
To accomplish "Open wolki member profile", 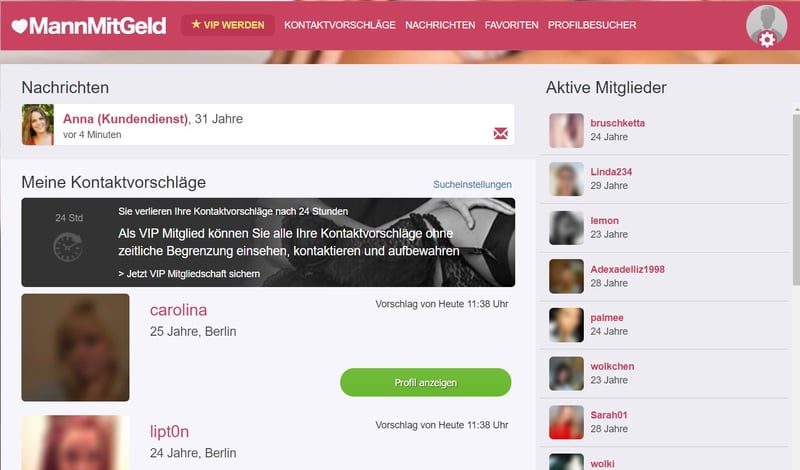I will click(x=603, y=464).
